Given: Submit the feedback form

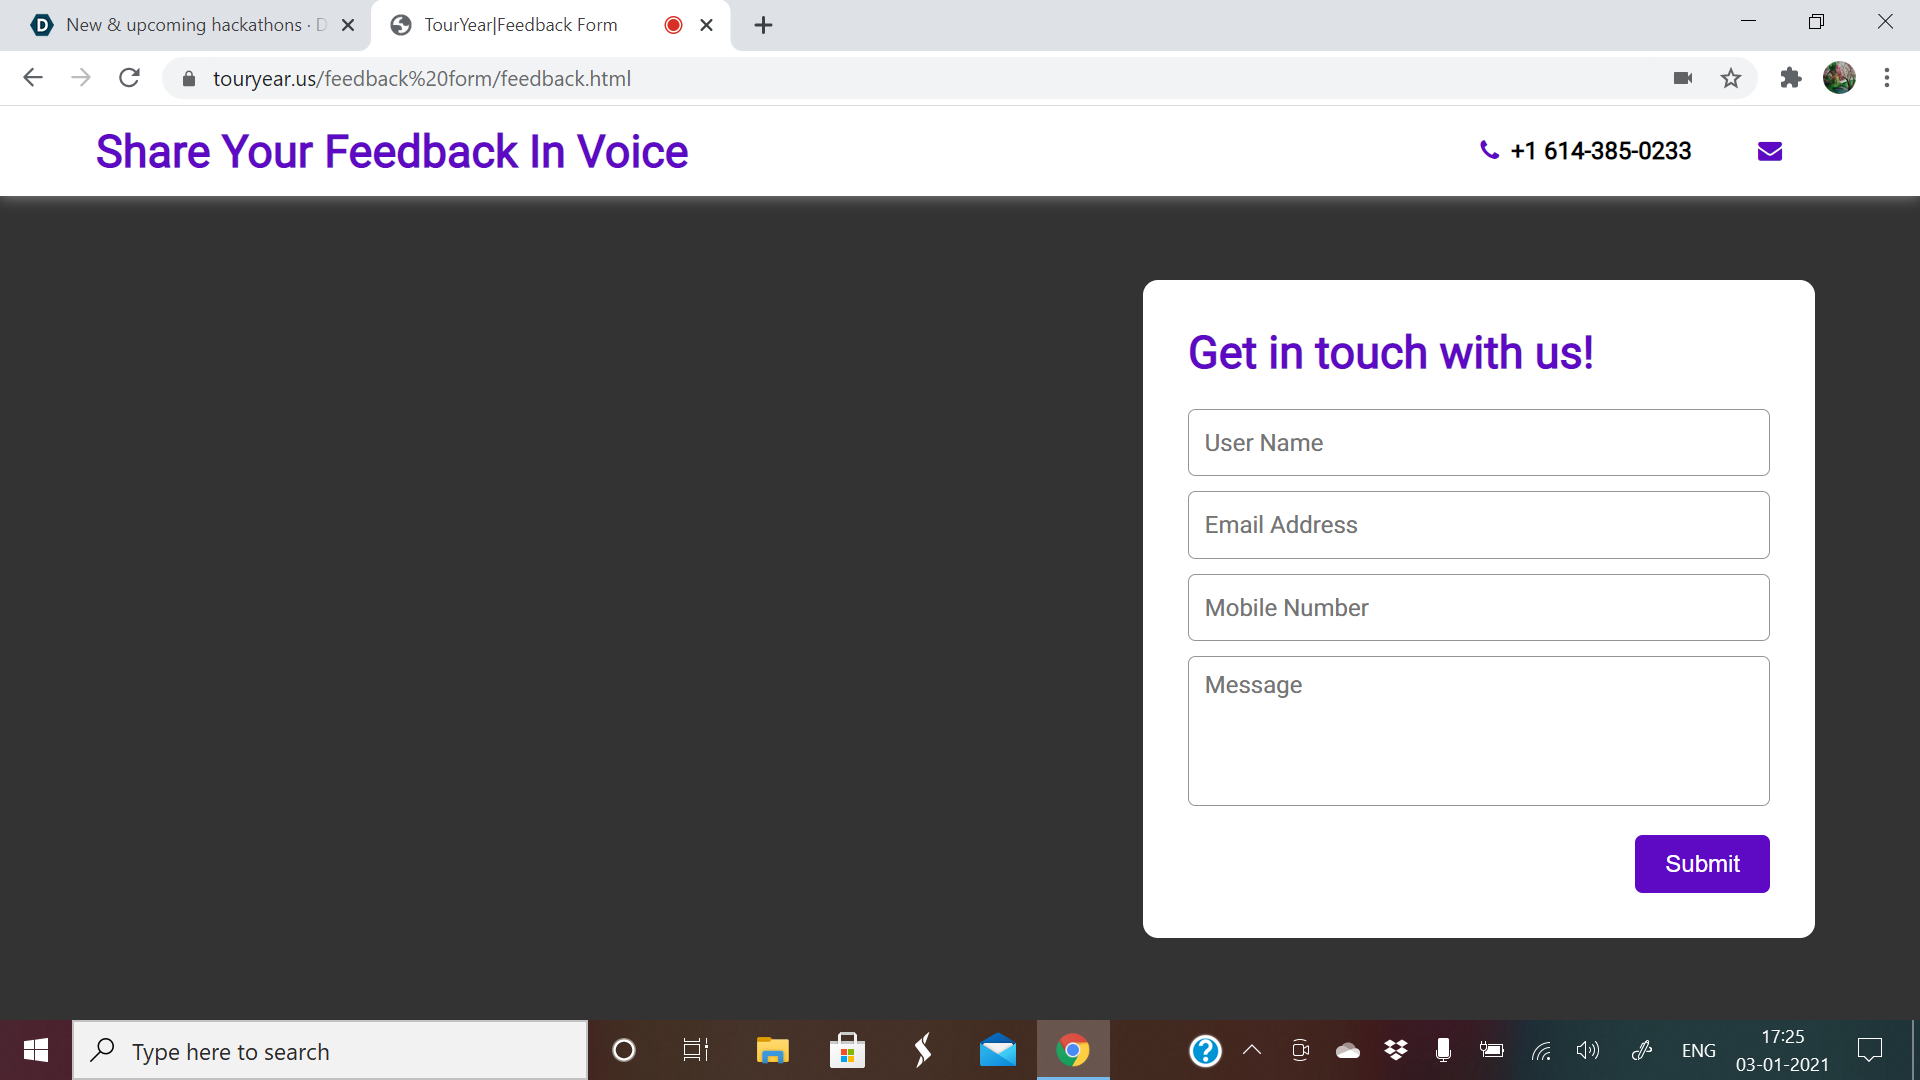Looking at the screenshot, I should click(x=1701, y=864).
